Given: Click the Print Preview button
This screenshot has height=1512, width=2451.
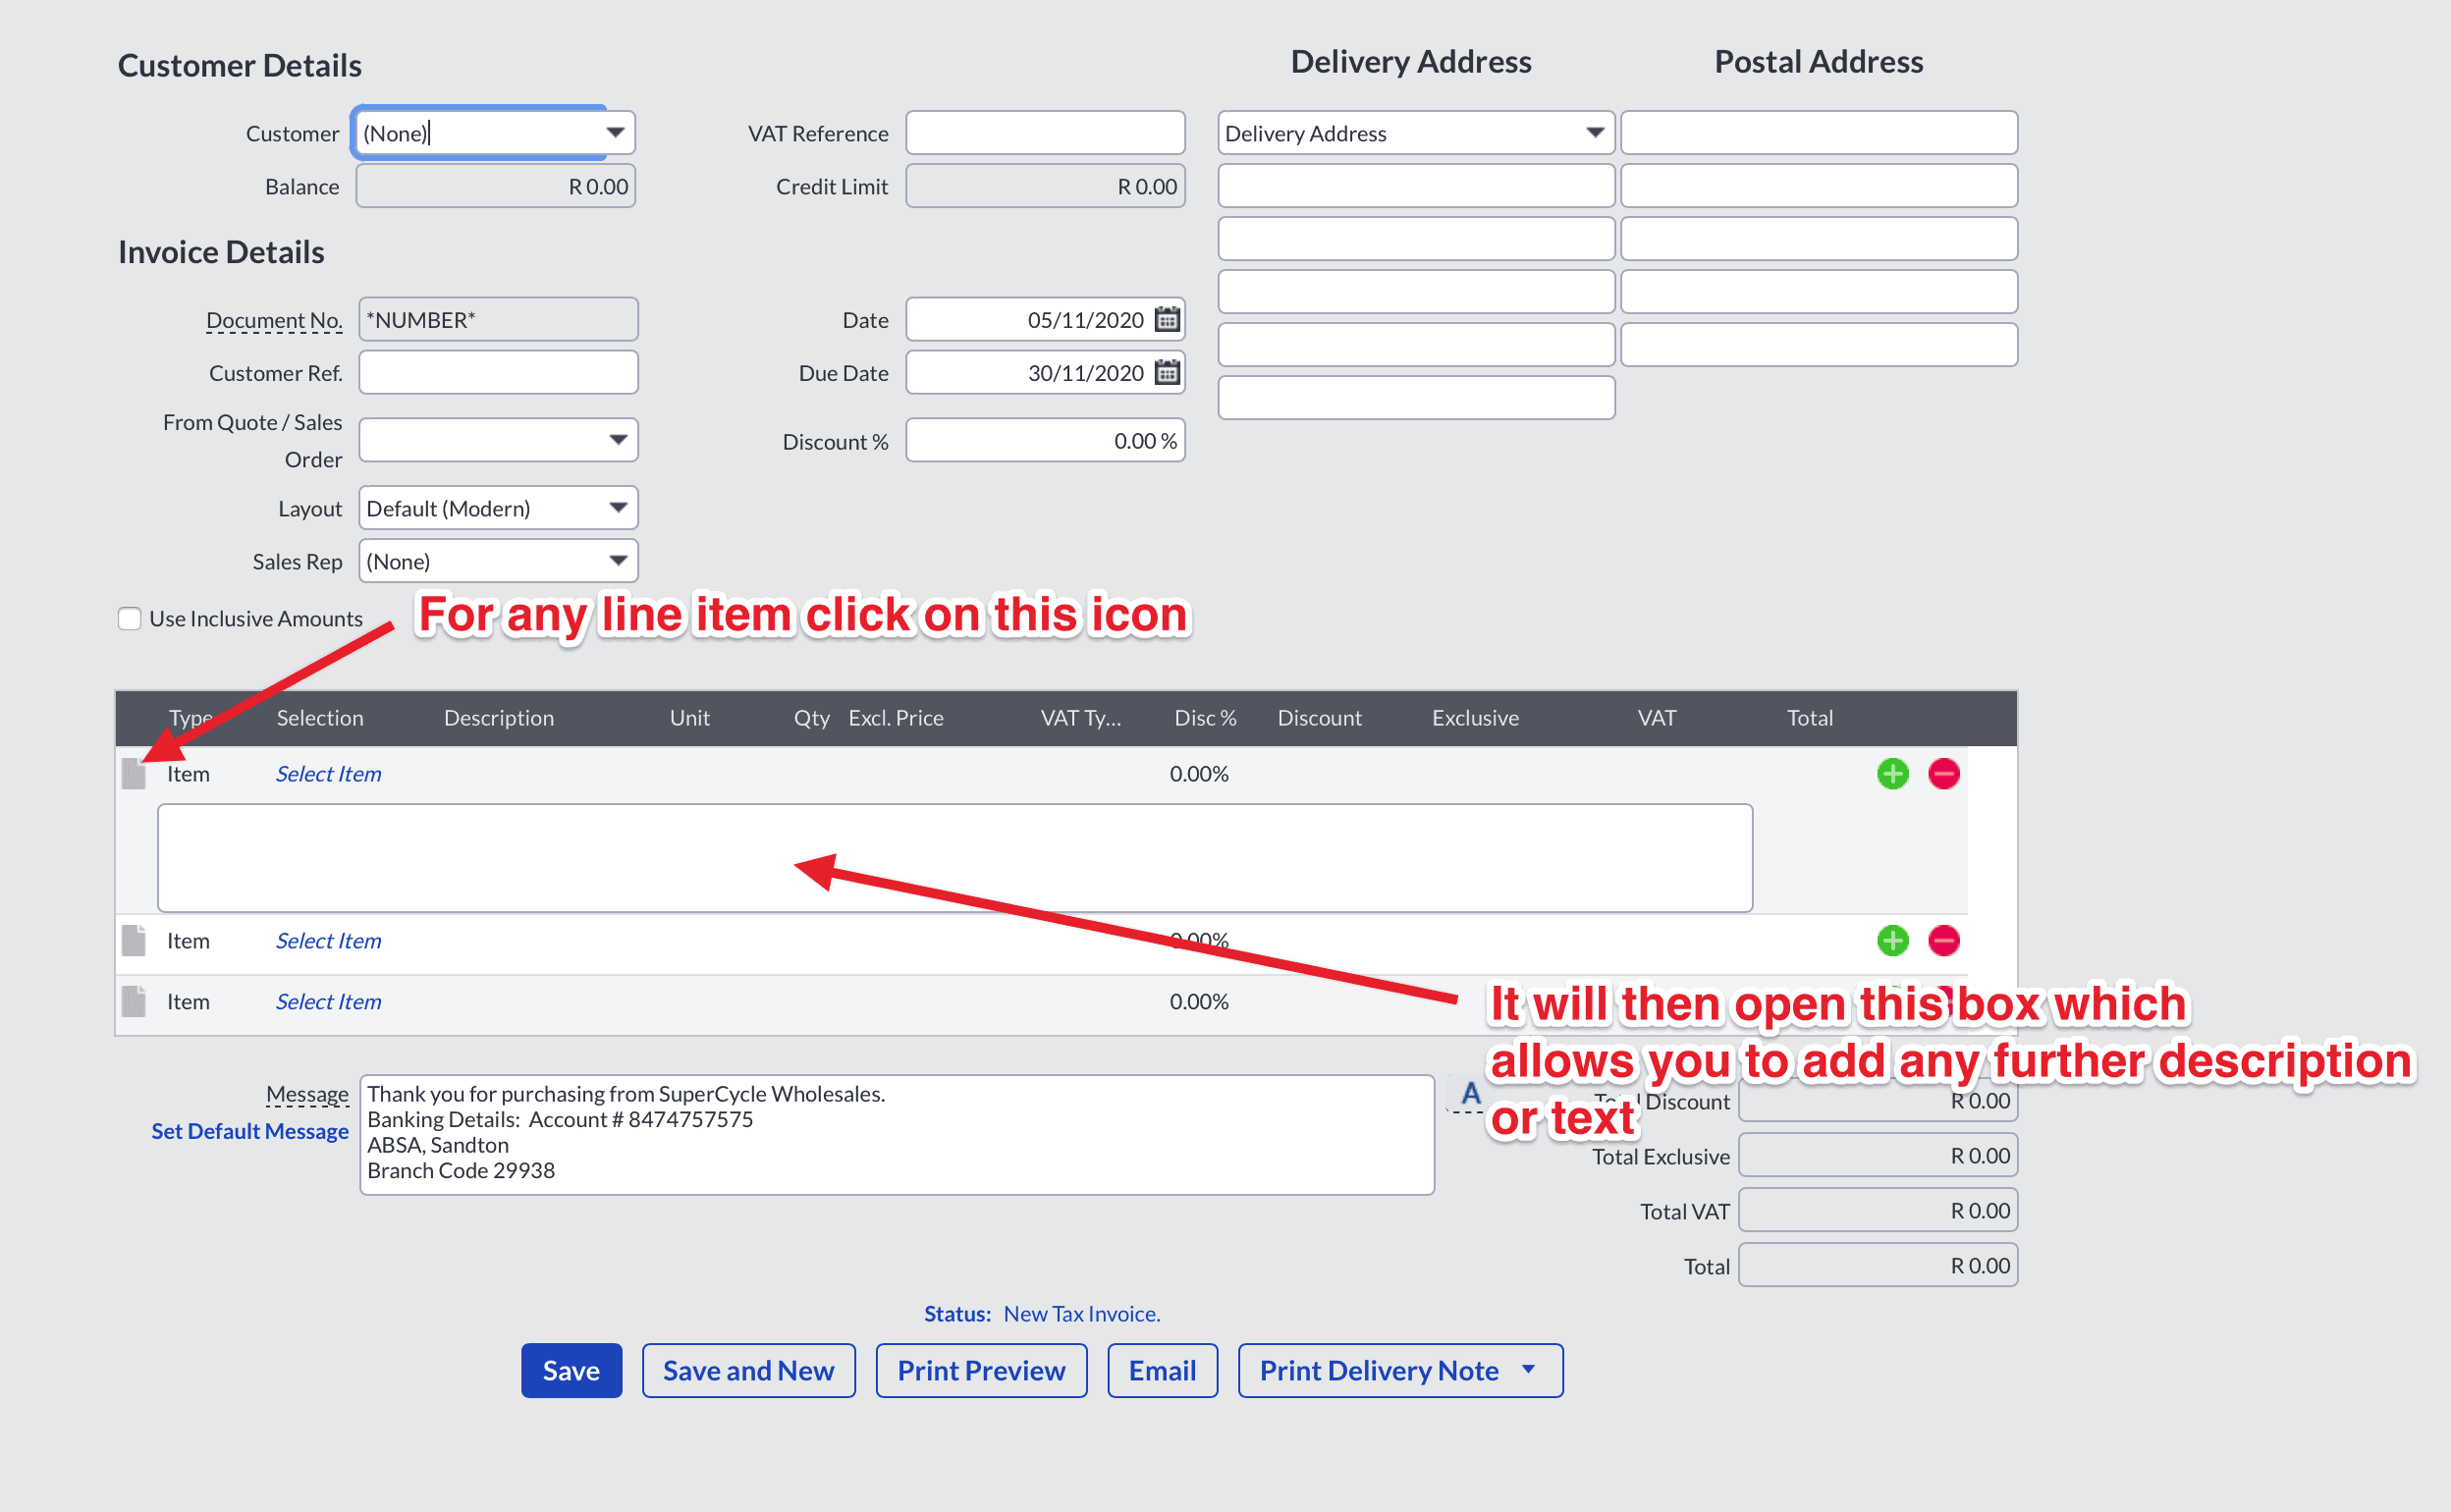Looking at the screenshot, I should [x=980, y=1370].
